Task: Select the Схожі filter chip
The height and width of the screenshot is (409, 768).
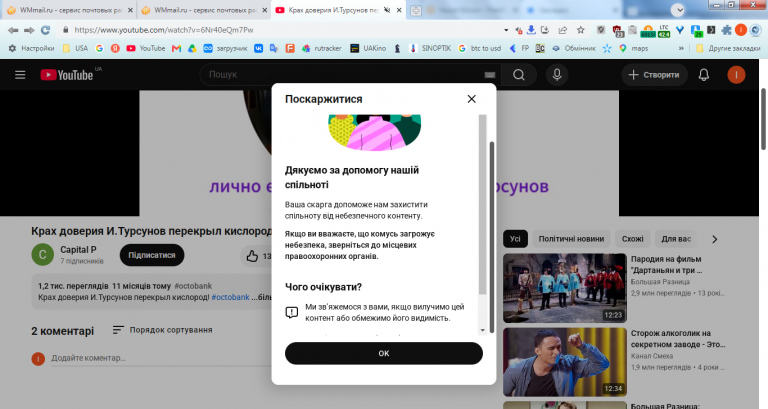Action: (632, 239)
